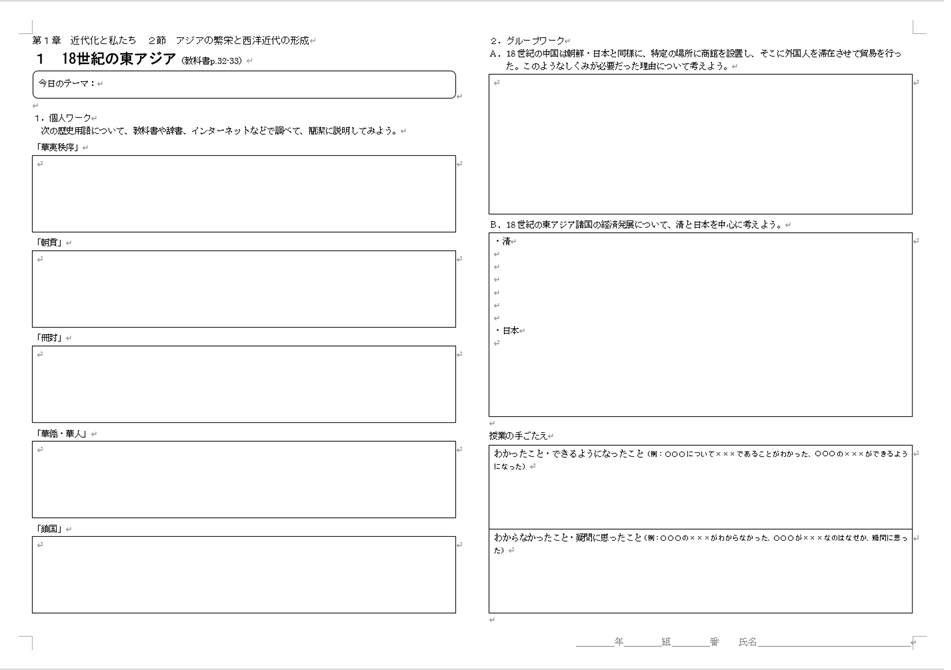Click the 教科書p.32-33 reference text
The height and width of the screenshot is (670, 951).
[212, 62]
